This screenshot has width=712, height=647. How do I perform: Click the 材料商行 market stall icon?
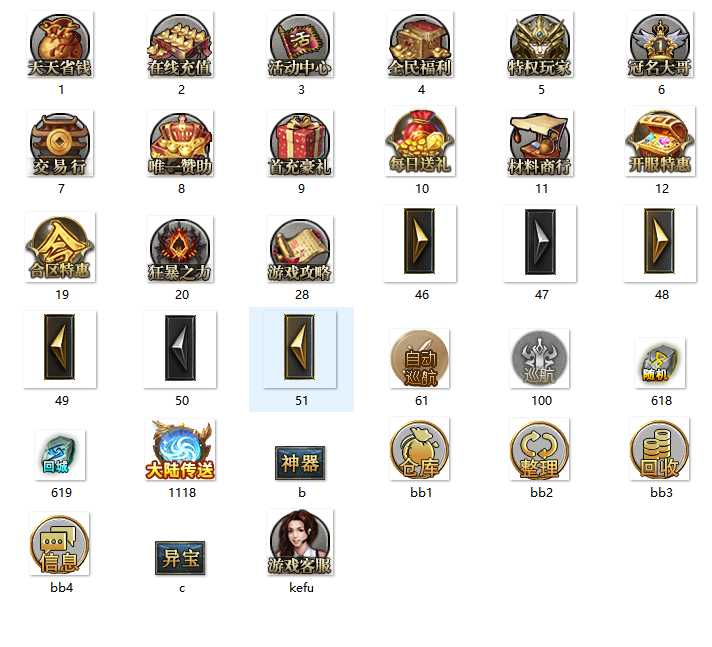pos(540,143)
